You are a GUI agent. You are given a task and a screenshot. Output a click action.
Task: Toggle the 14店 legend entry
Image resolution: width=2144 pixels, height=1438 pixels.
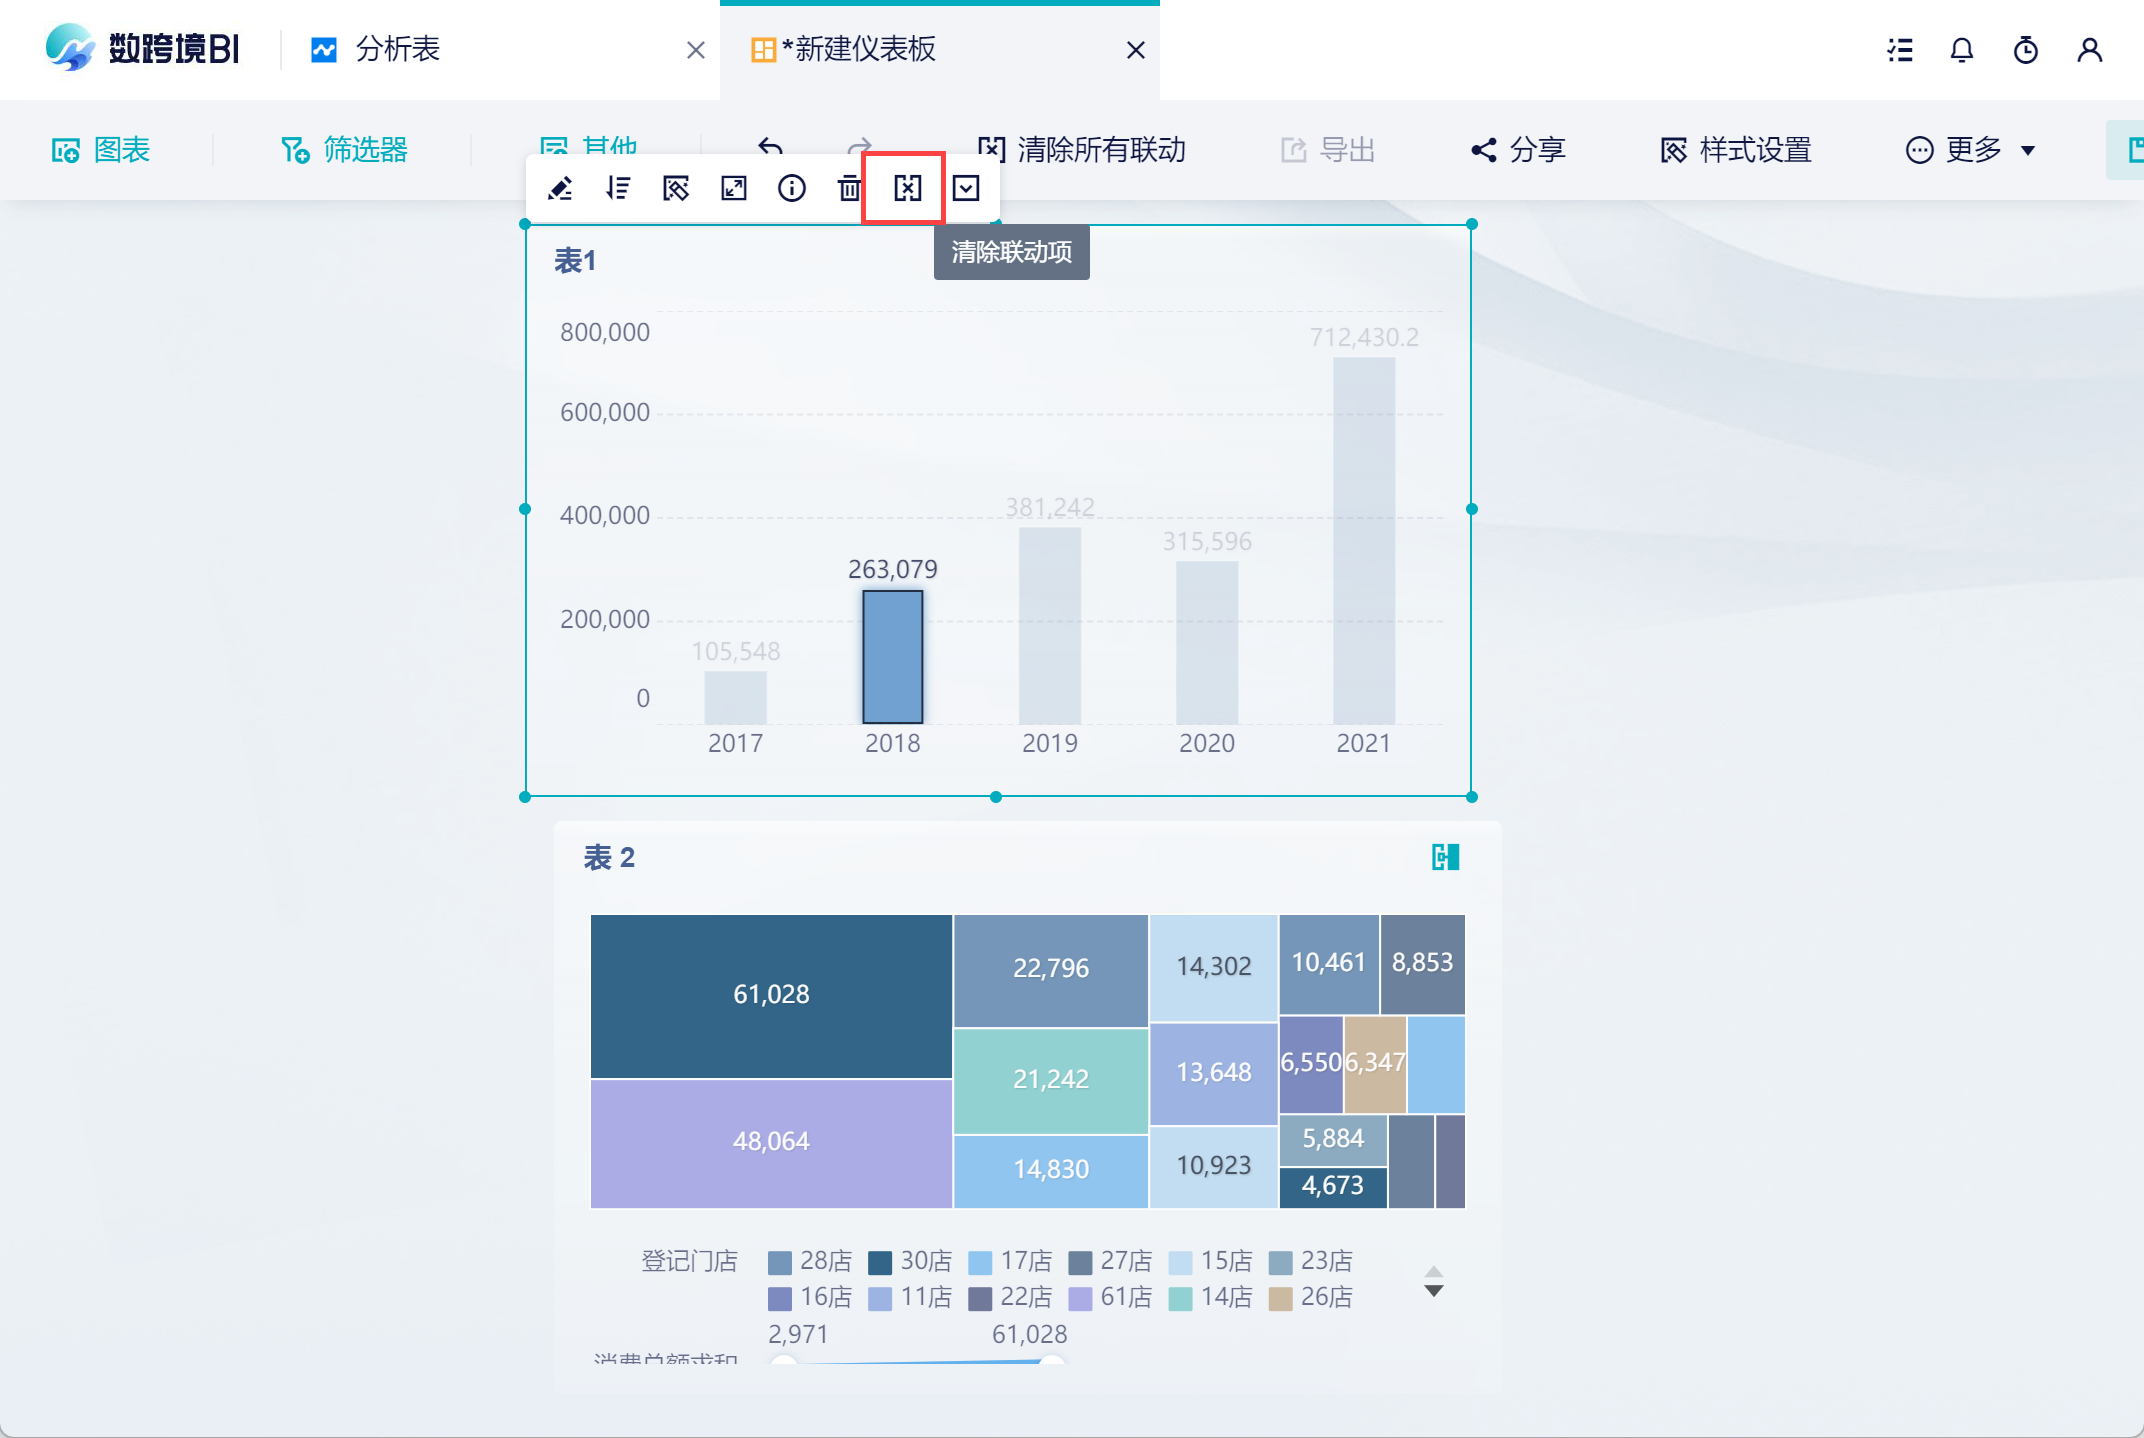coord(1210,1297)
